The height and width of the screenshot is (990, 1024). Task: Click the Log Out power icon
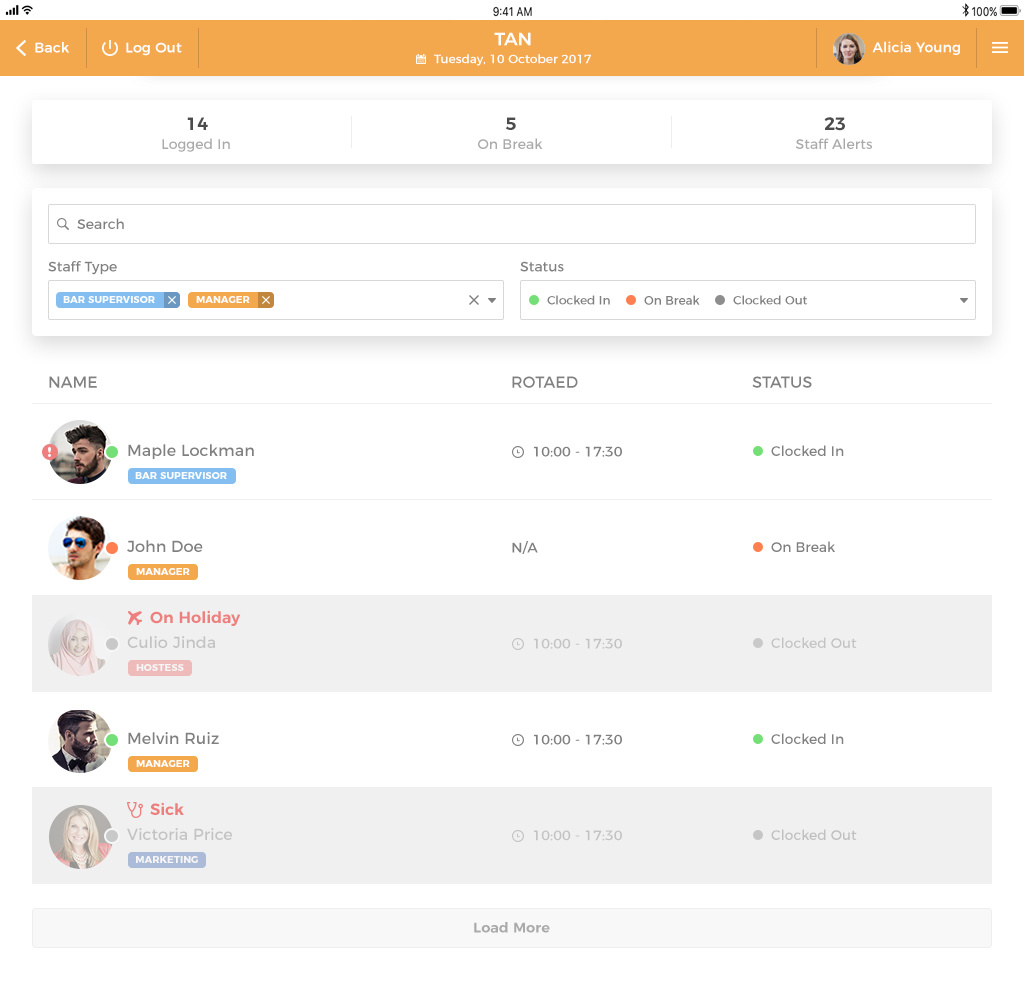(x=110, y=48)
